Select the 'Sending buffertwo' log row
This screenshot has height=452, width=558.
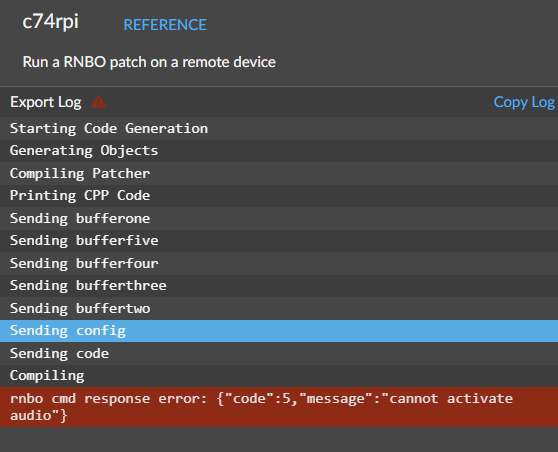pos(279,308)
